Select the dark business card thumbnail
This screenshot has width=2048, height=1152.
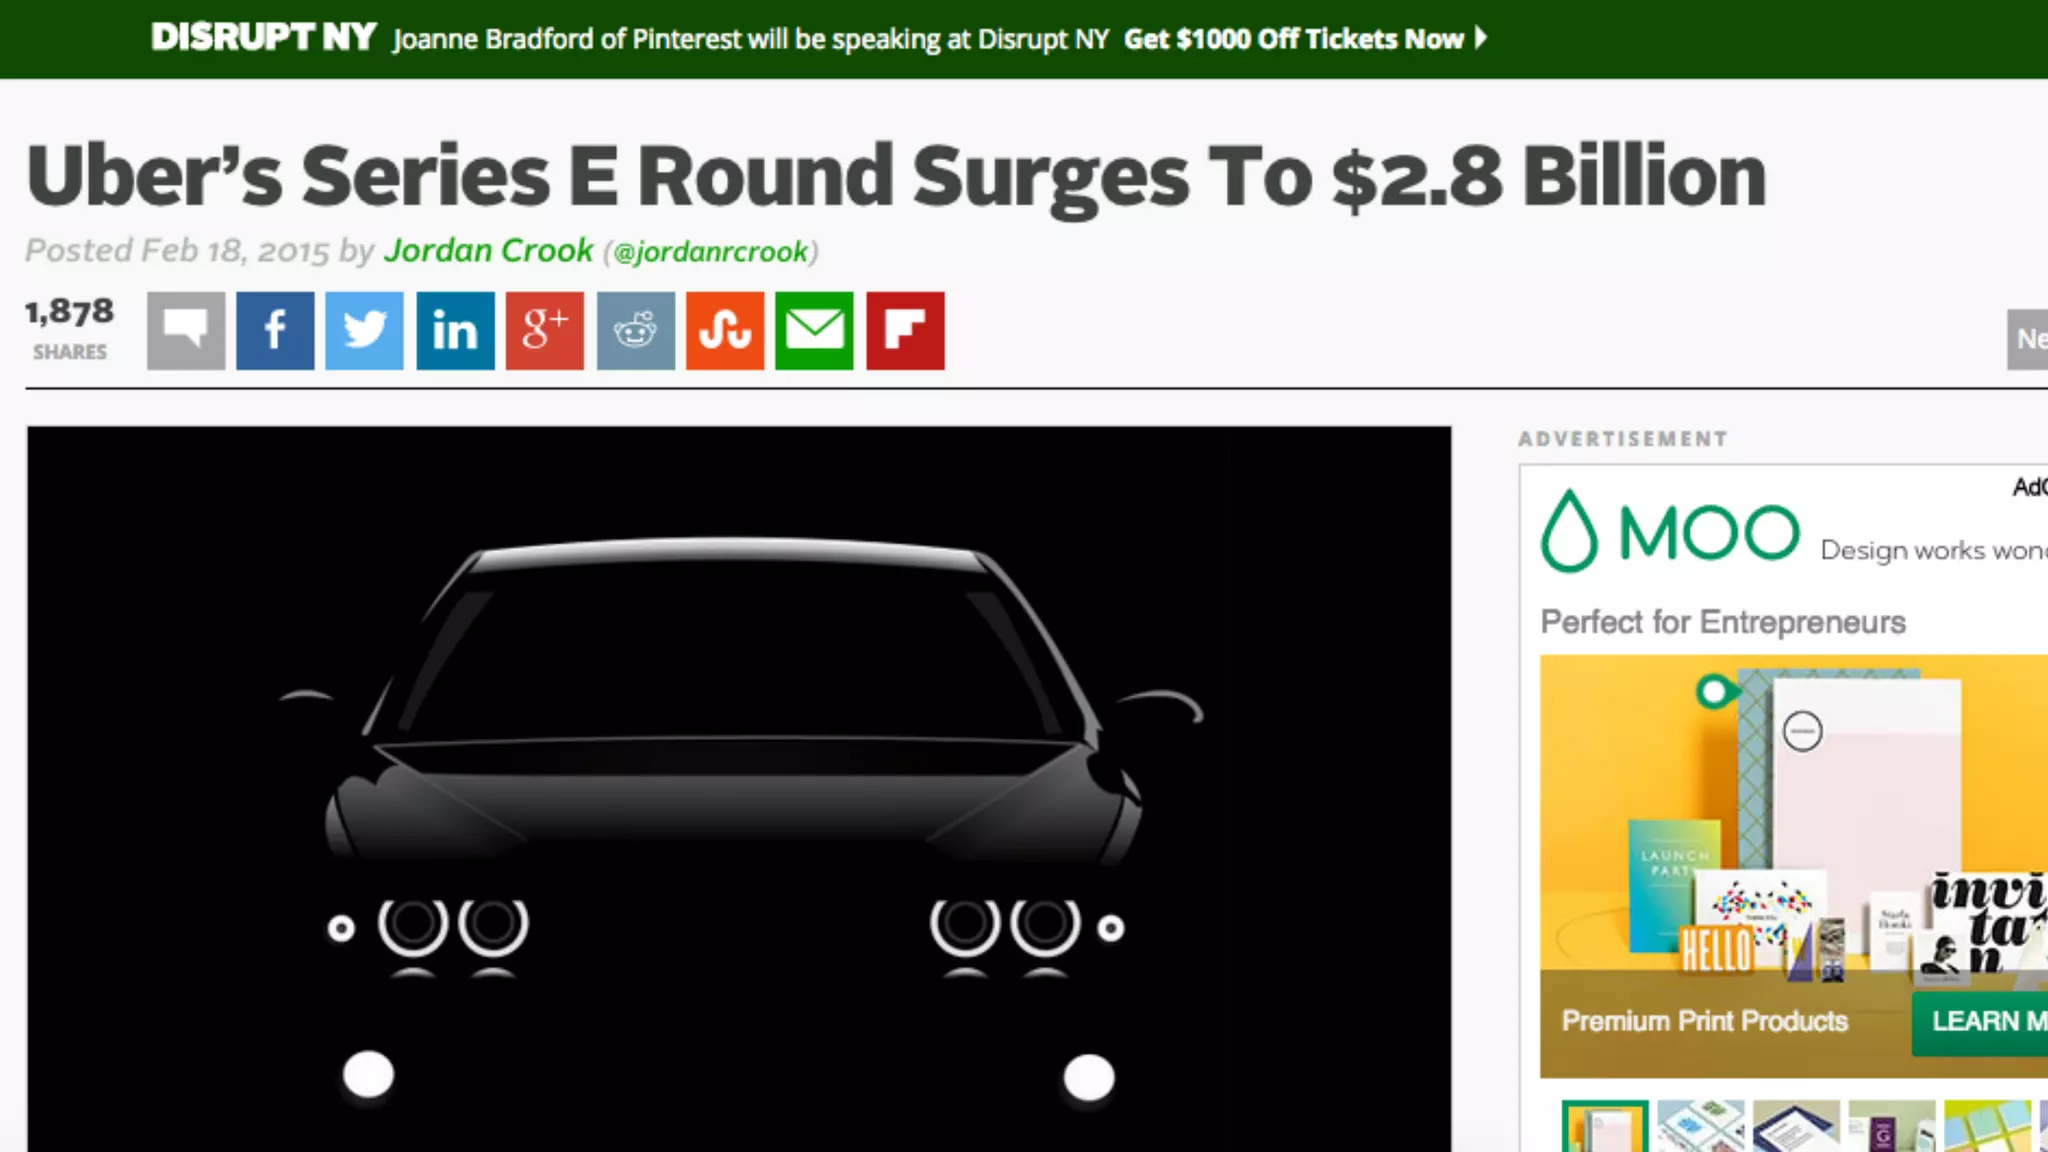point(1796,1126)
